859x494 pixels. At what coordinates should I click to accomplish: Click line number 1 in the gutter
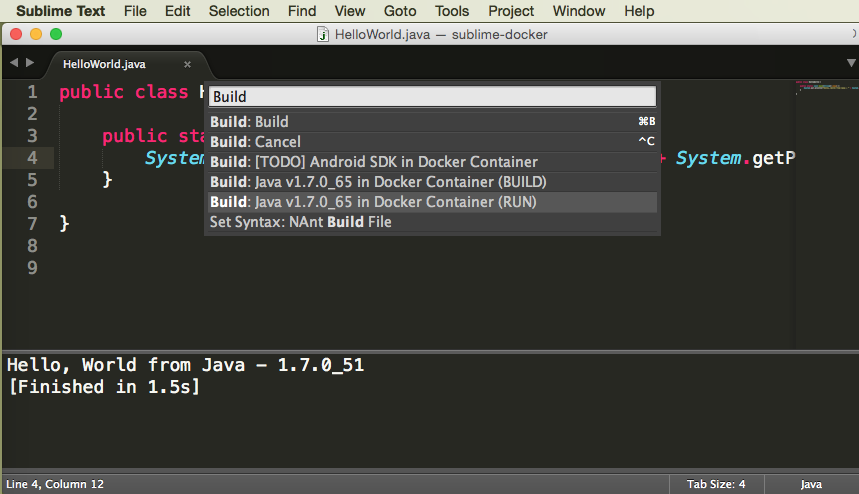pos(32,92)
